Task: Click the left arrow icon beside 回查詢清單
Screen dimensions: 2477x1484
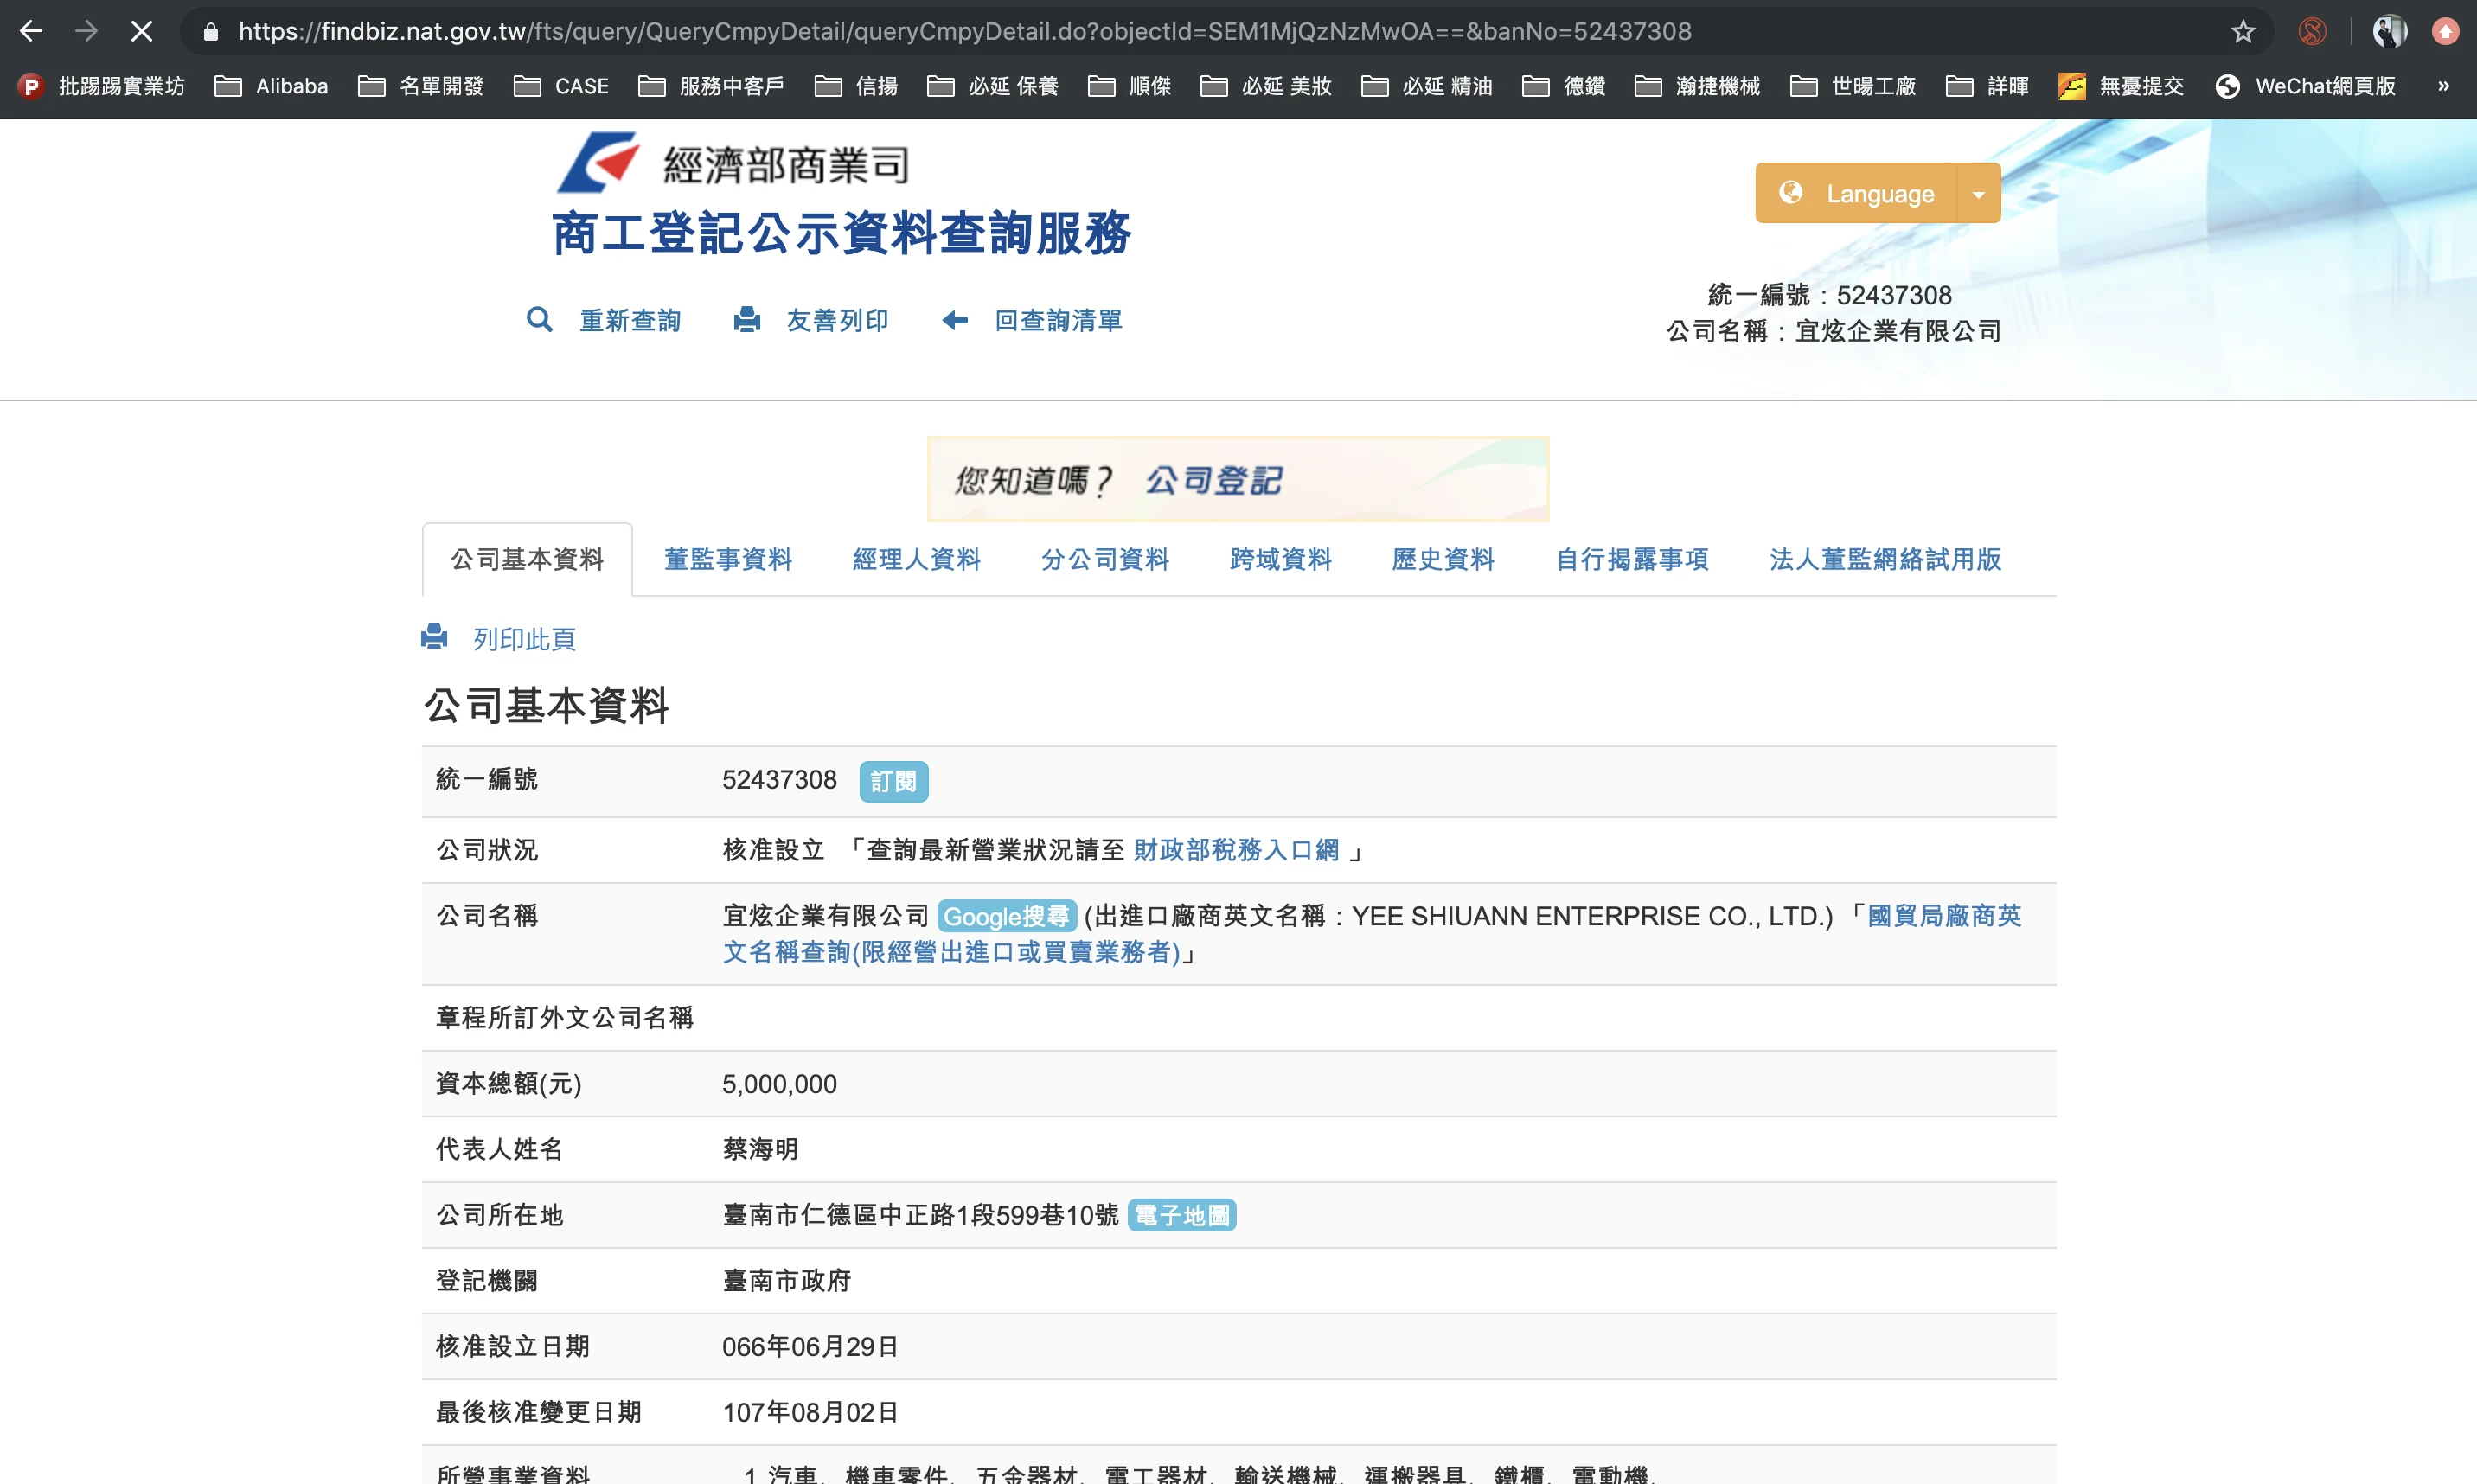Action: pyautogui.click(x=955, y=320)
